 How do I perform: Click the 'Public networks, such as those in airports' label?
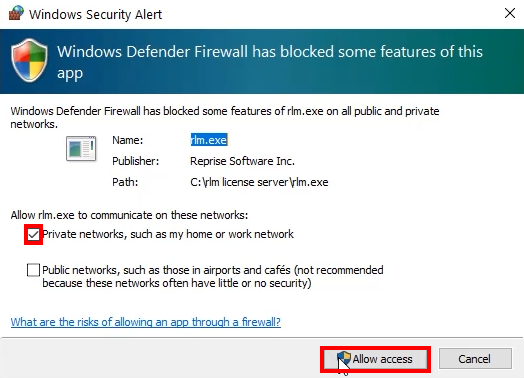(213, 276)
